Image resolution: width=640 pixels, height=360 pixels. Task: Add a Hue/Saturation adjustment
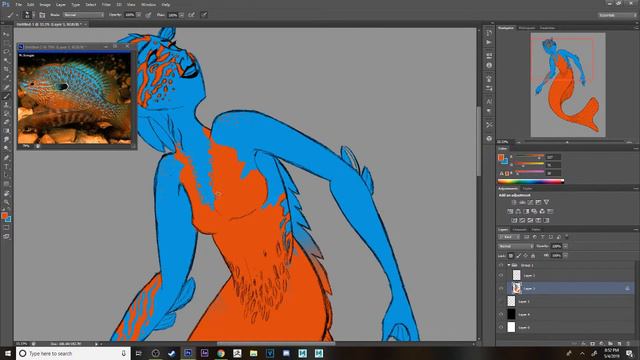coord(510,211)
